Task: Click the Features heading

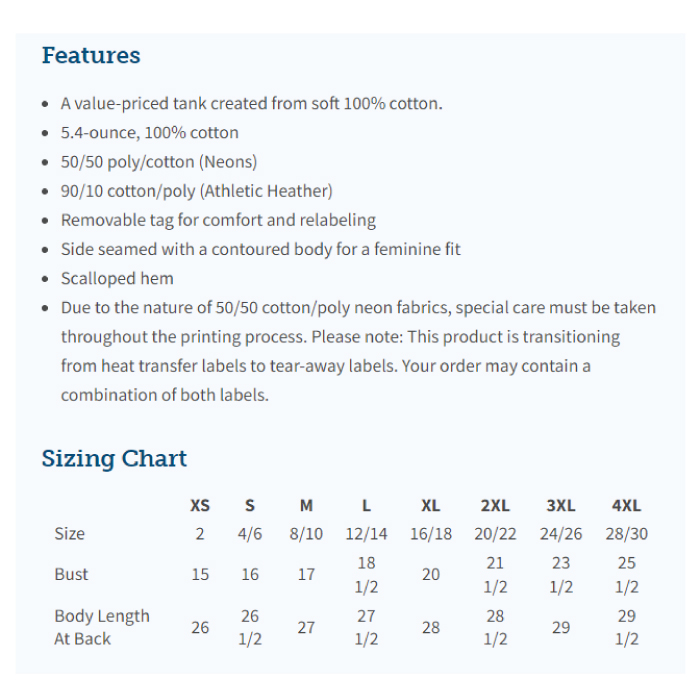Action: (91, 56)
